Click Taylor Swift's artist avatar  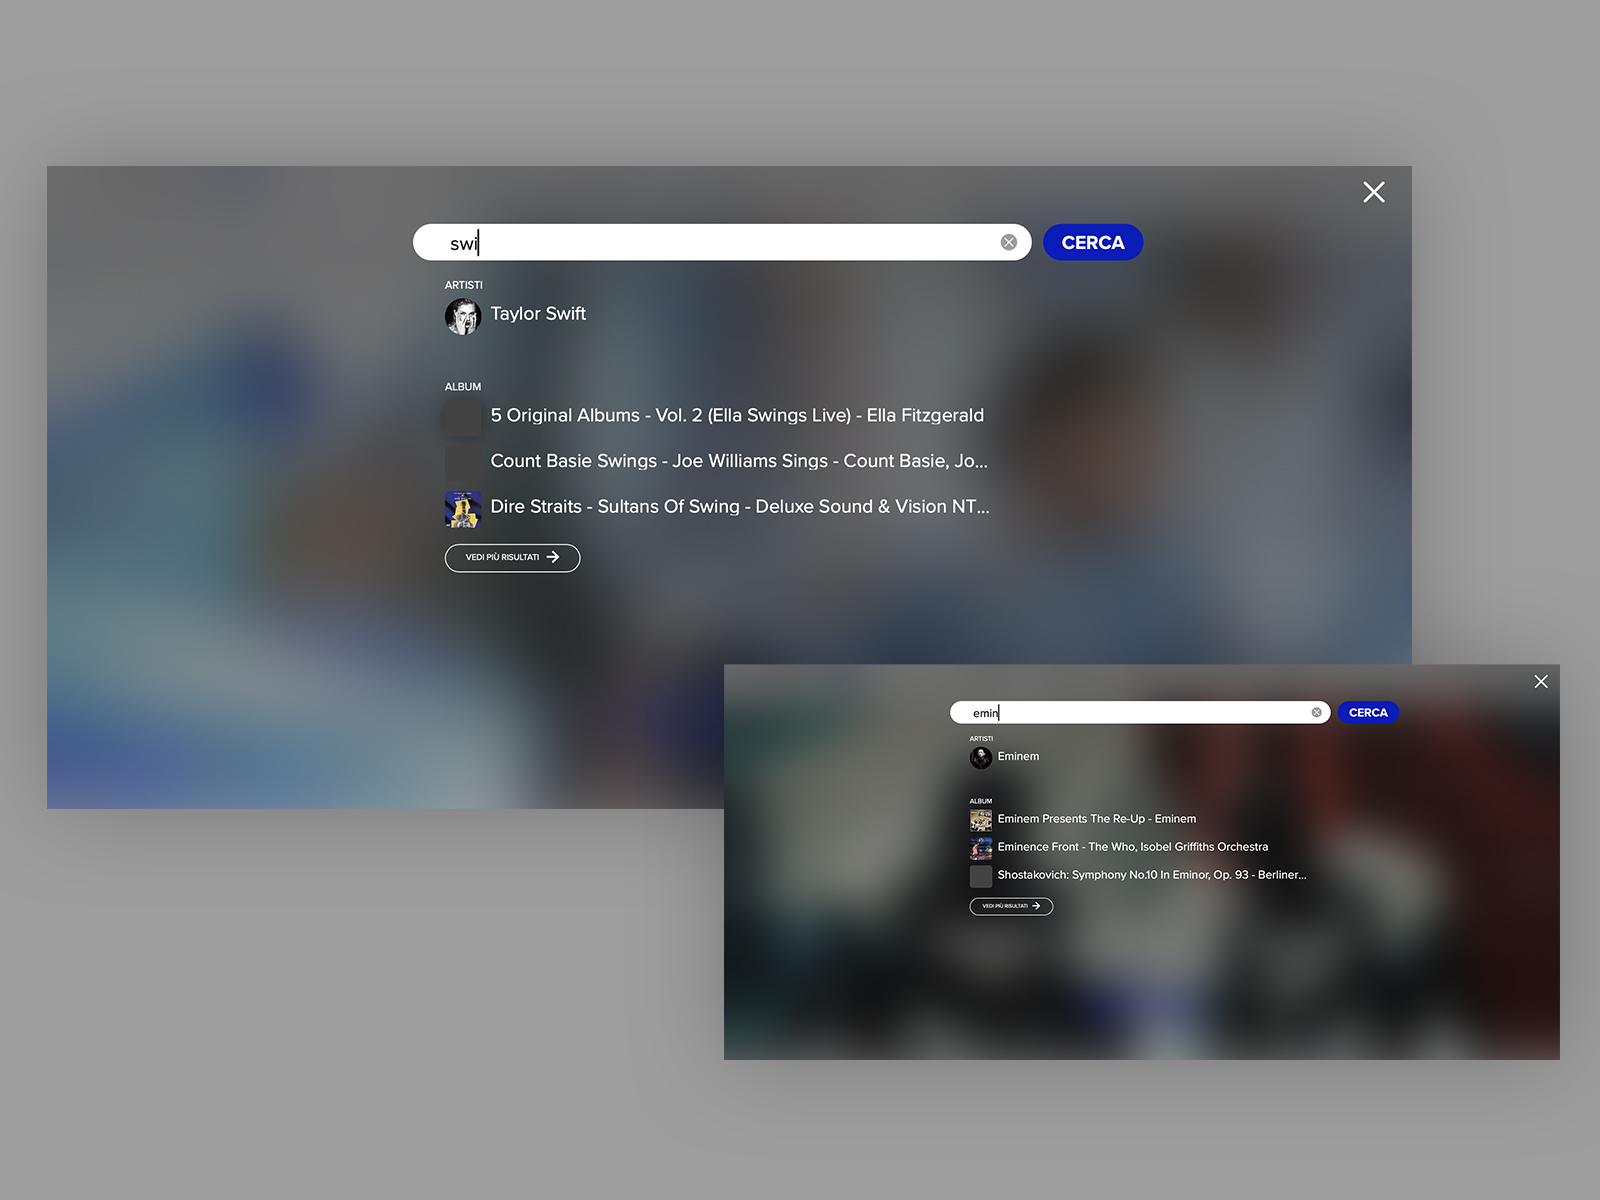point(463,316)
